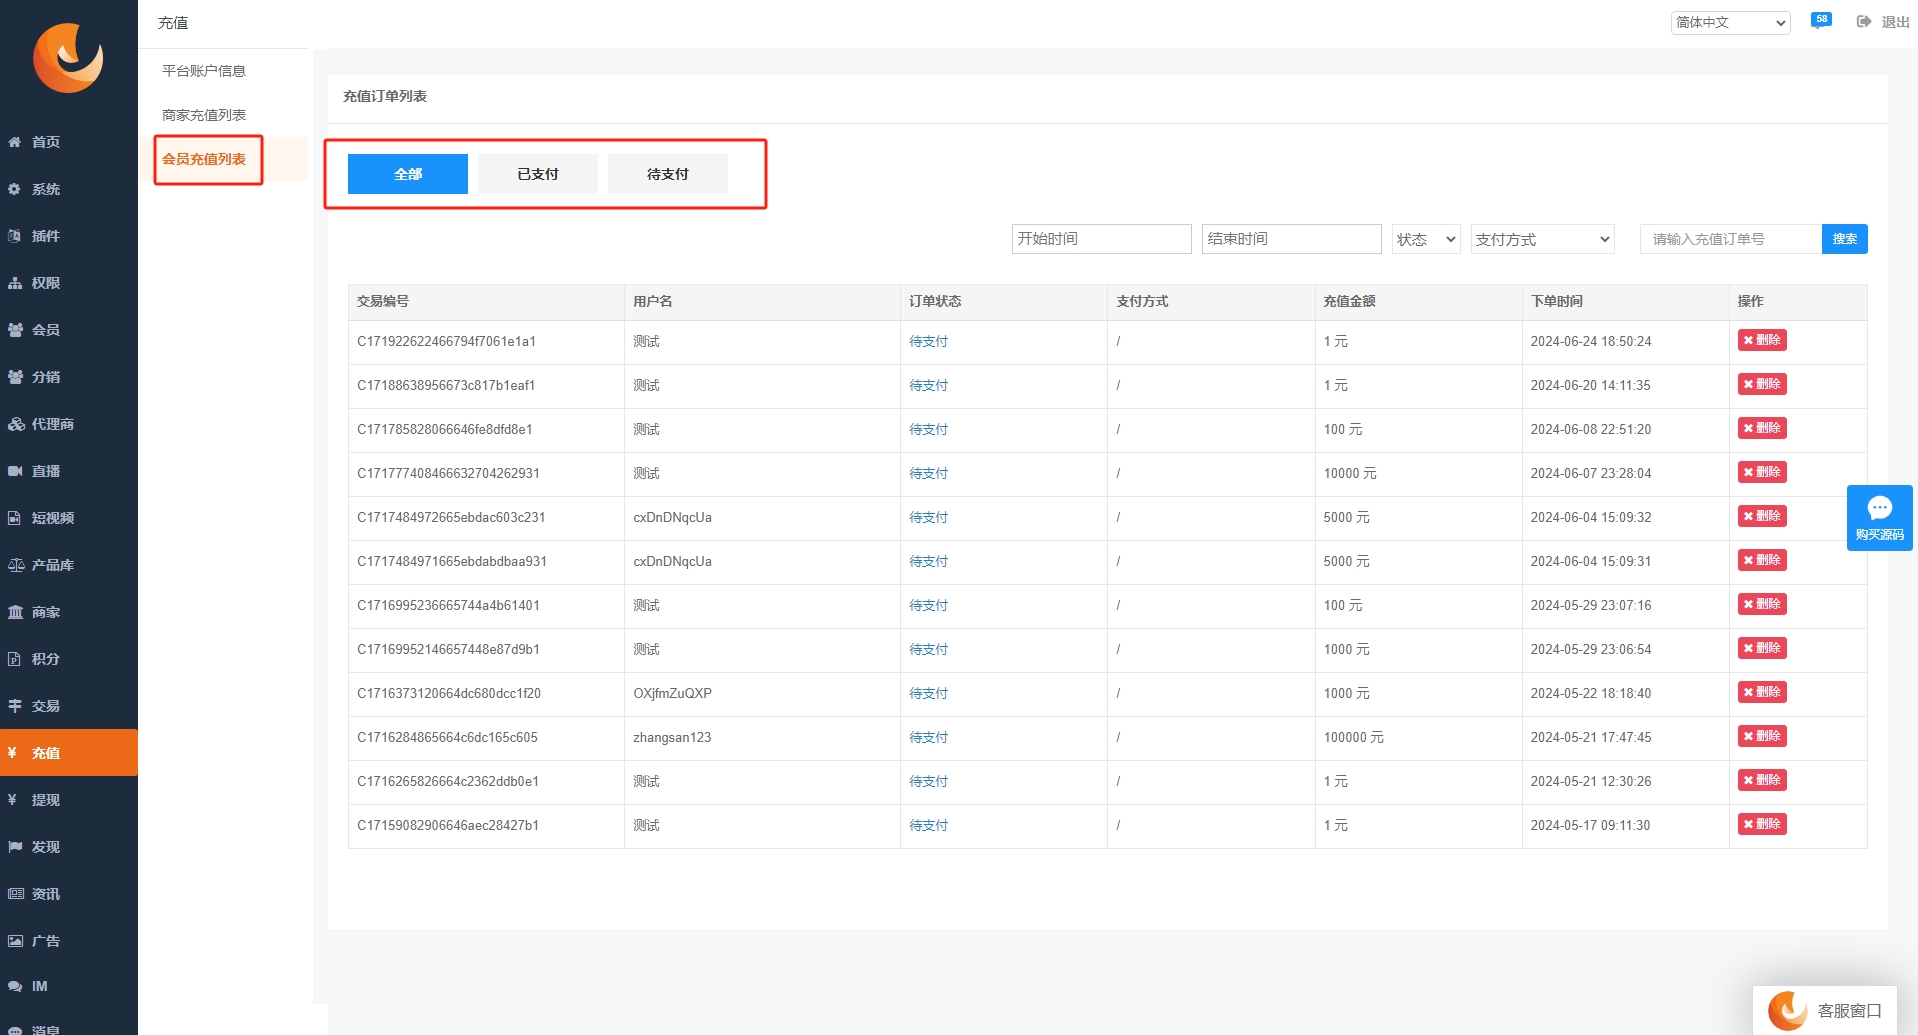Delete zhangsan123's 100000 元 order
This screenshot has height=1035, width=1918.
click(x=1762, y=736)
